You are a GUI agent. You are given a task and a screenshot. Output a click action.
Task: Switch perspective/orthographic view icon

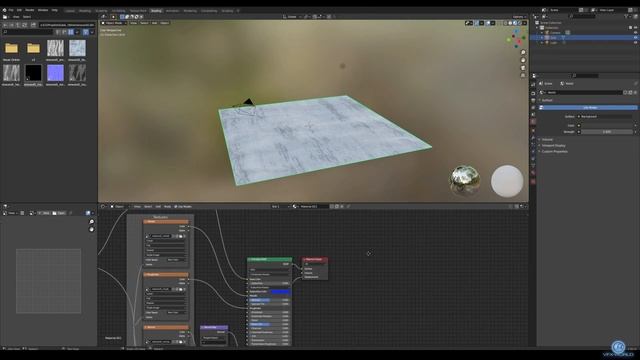pyautogui.click(x=523, y=76)
